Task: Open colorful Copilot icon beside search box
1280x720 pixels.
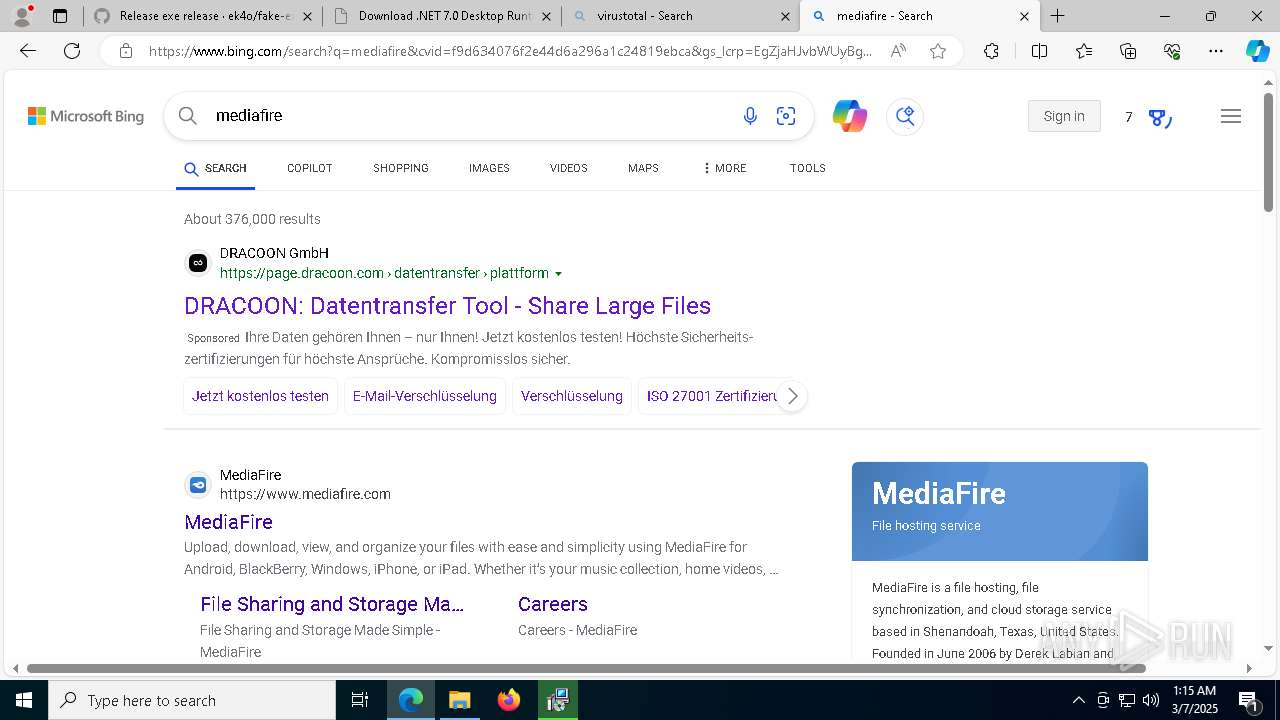Action: point(850,116)
